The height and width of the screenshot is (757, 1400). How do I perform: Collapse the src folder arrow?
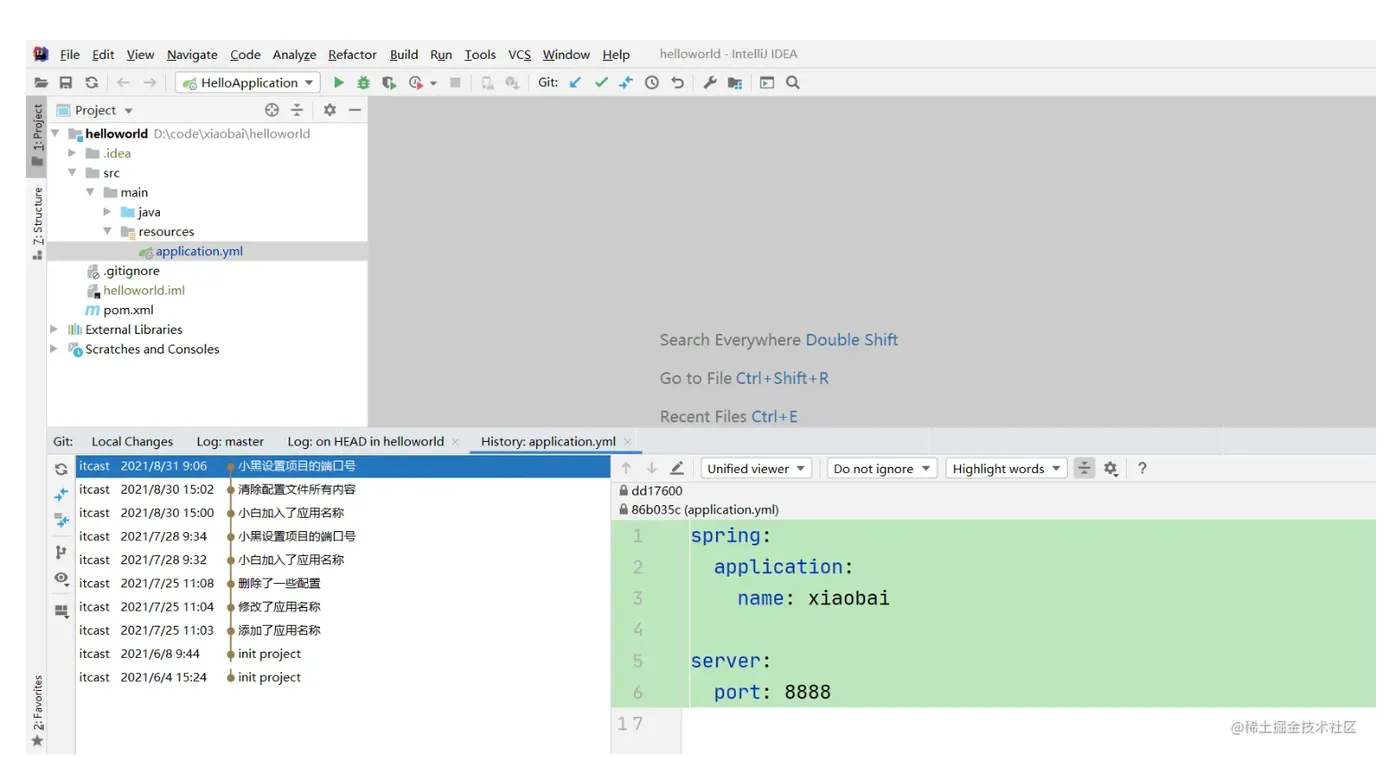tap(72, 173)
